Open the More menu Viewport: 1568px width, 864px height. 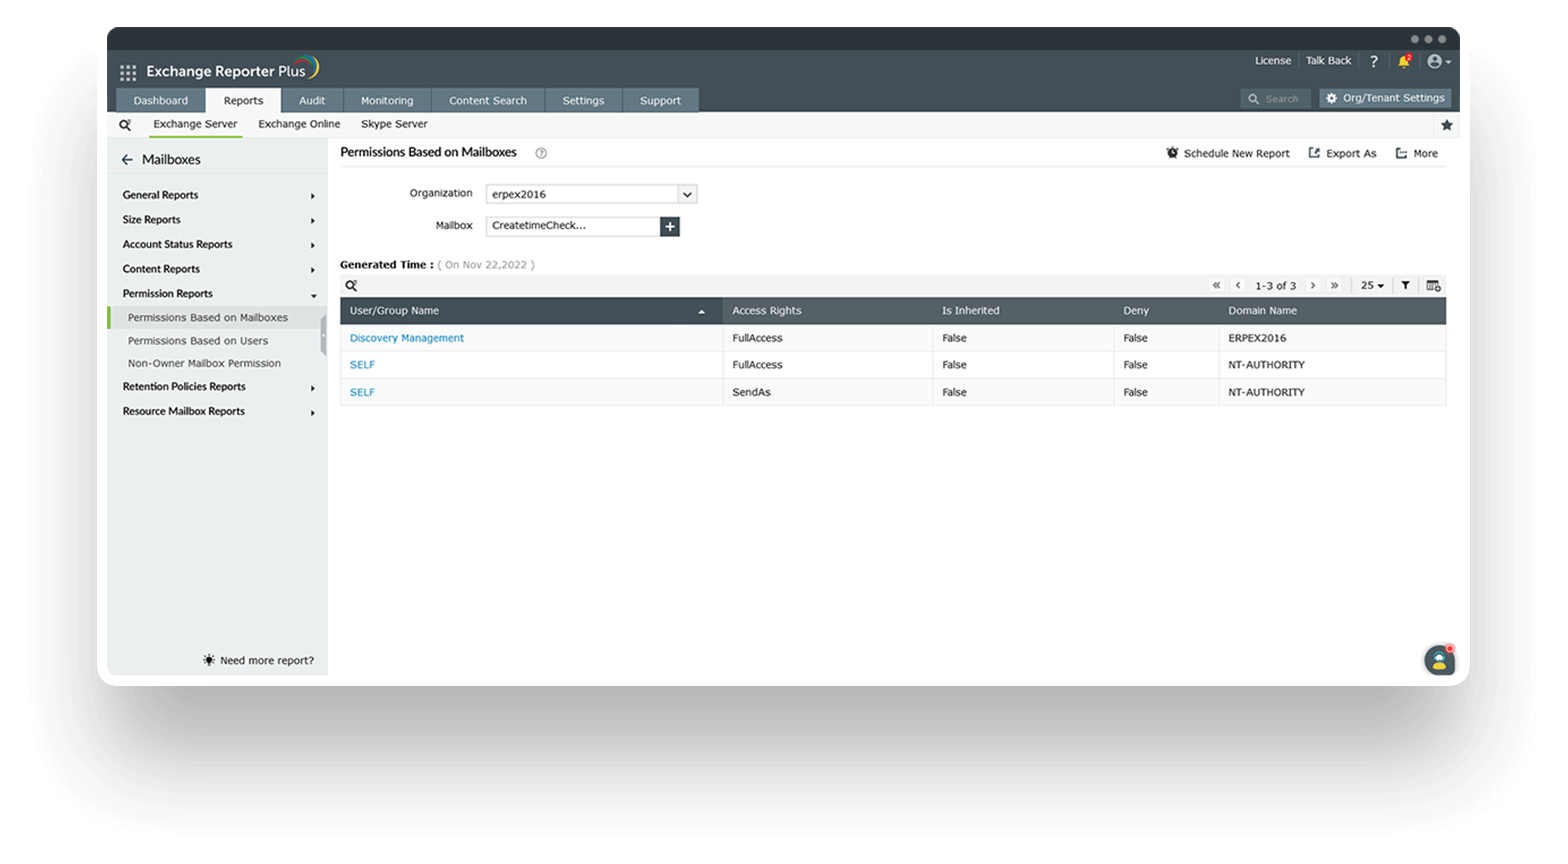coord(1416,154)
